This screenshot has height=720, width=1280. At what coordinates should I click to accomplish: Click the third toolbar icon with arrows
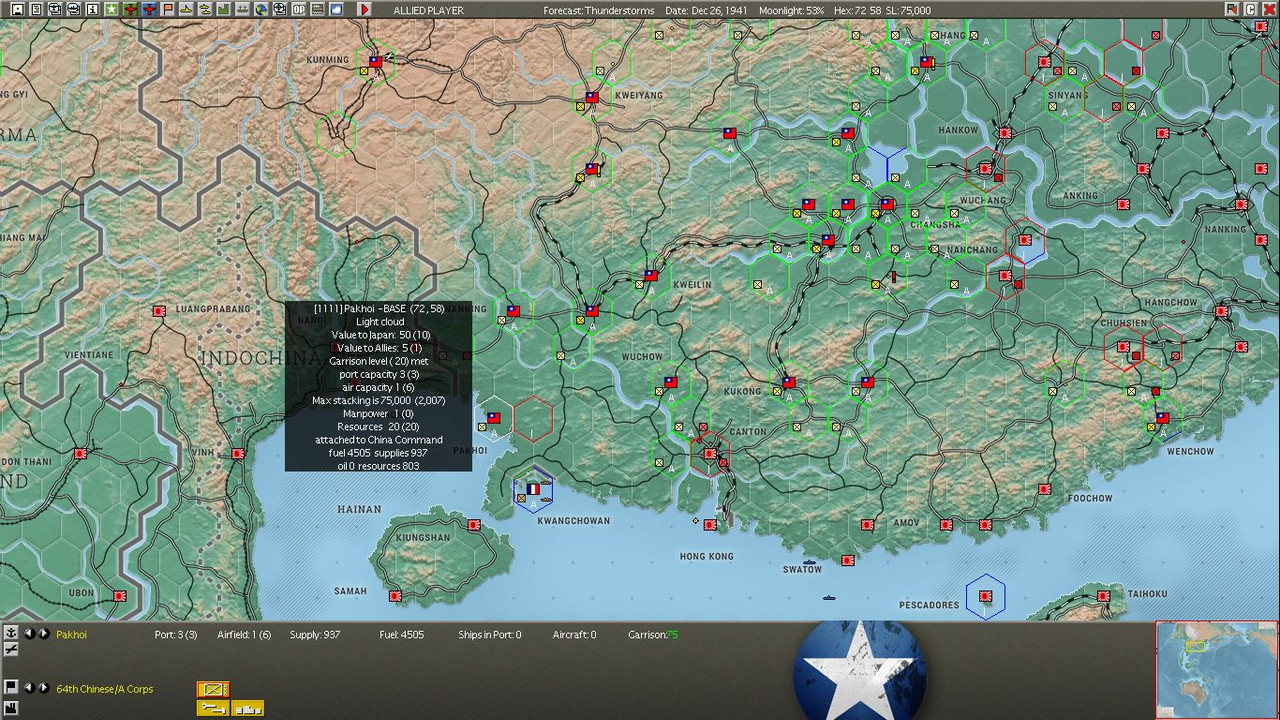pos(55,10)
